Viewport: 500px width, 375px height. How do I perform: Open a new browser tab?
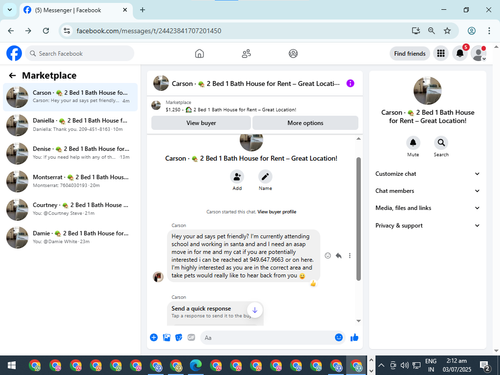(142, 10)
